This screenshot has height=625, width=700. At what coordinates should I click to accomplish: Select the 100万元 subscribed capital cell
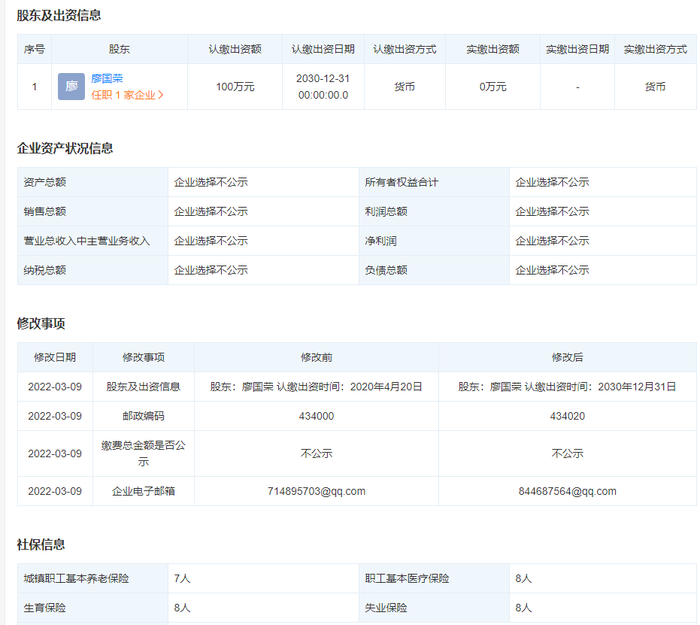pos(235,87)
